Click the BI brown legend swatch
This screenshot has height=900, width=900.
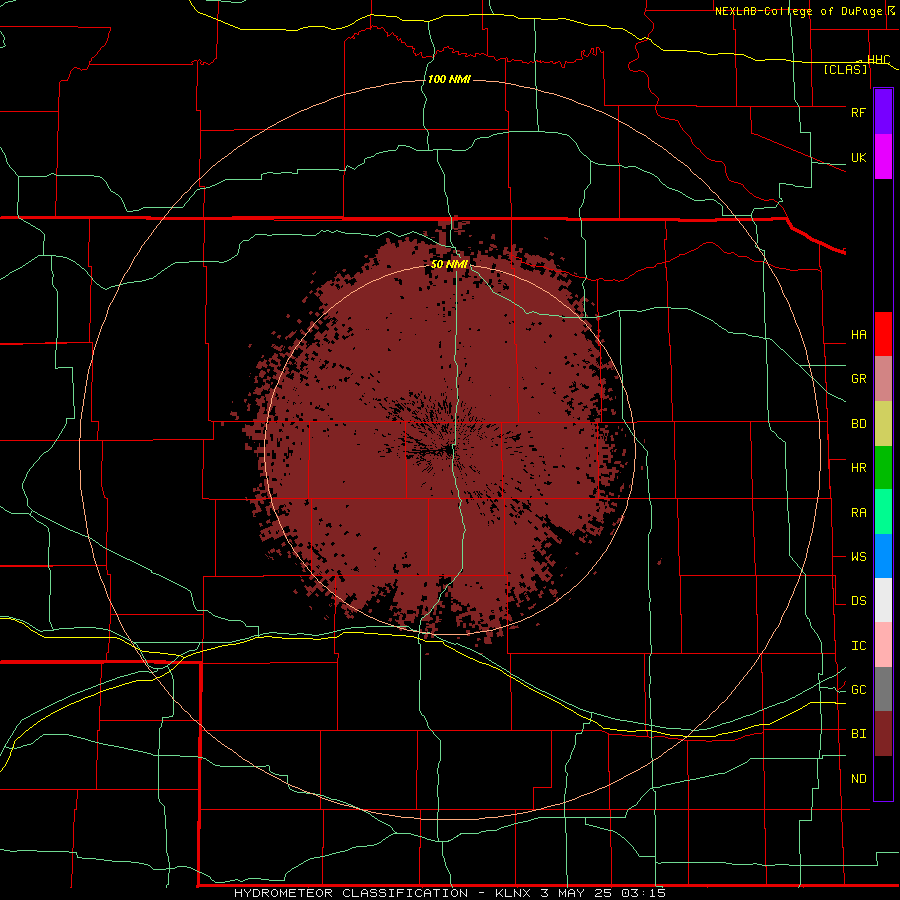pos(883,734)
